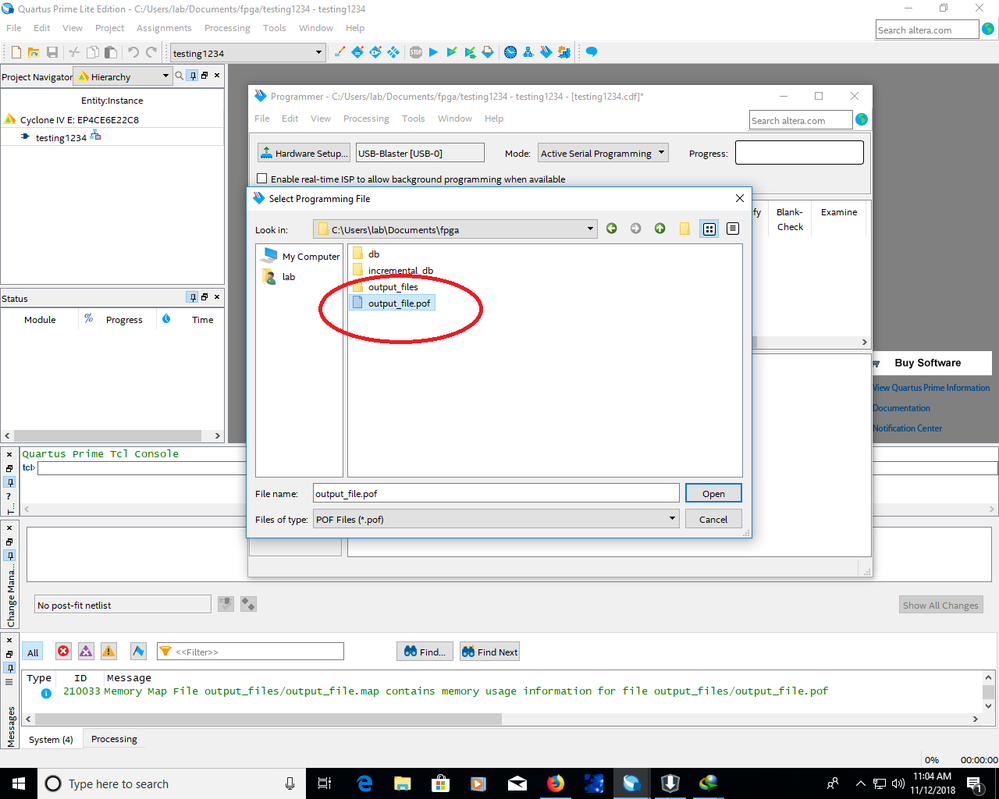
Task: Open the Programmer icon in main toolbar
Action: [x=546, y=52]
